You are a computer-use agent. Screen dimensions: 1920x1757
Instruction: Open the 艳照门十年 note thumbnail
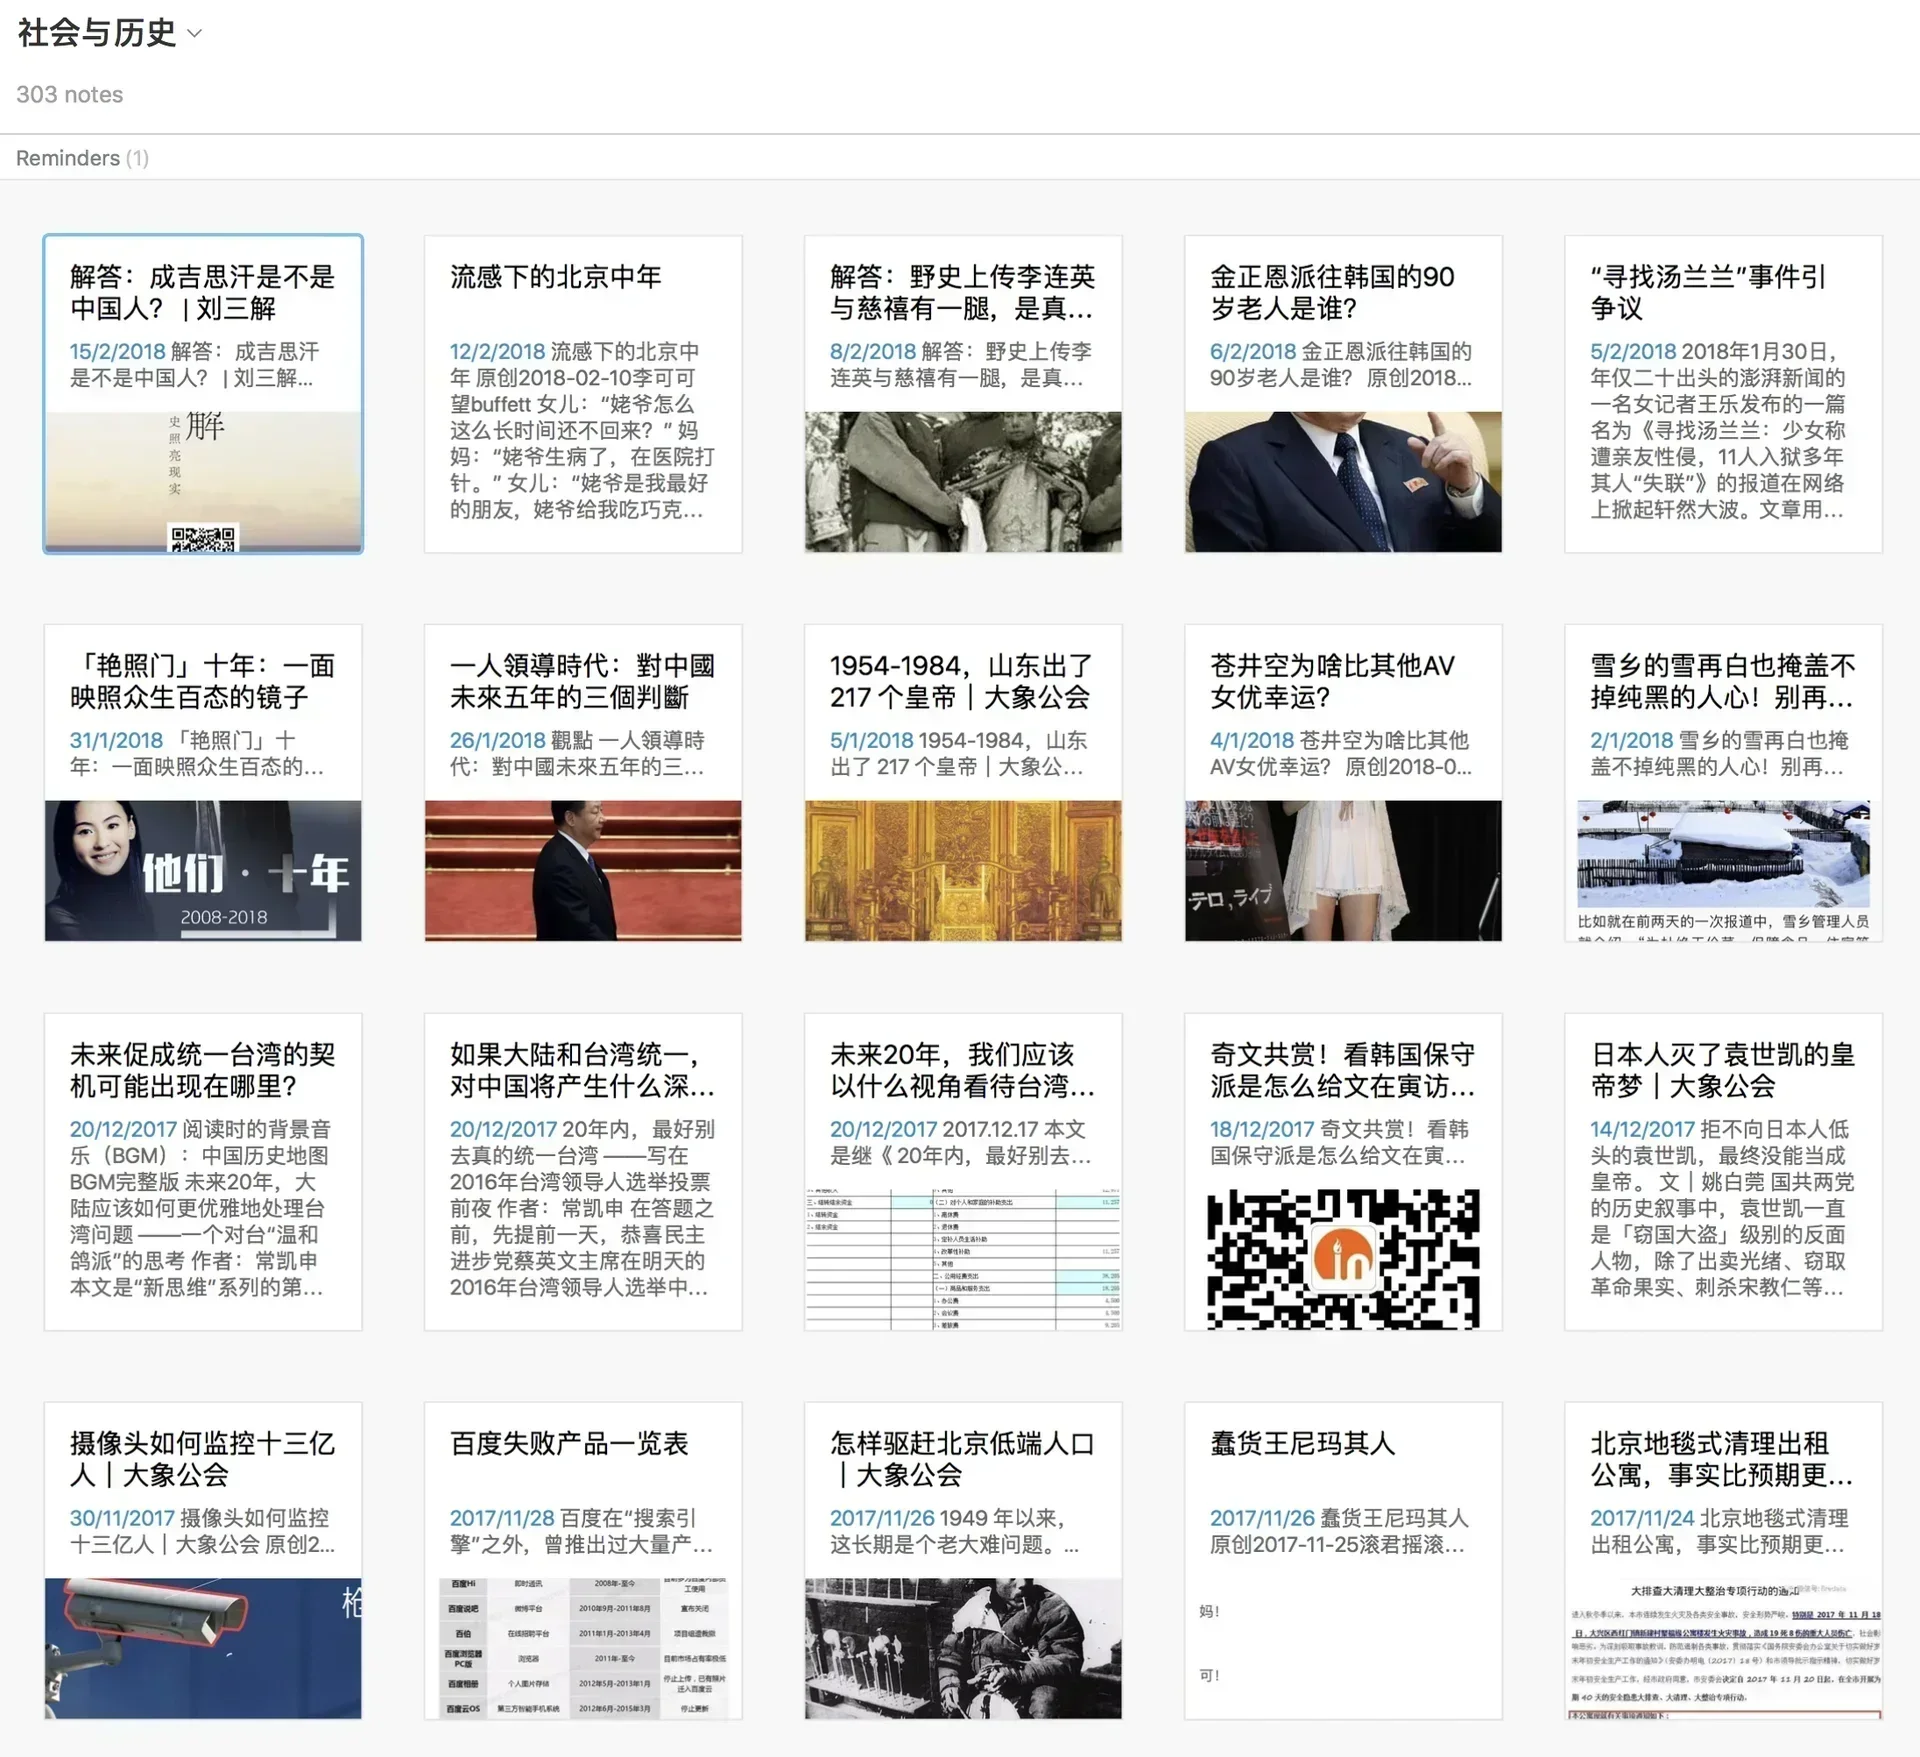point(203,870)
